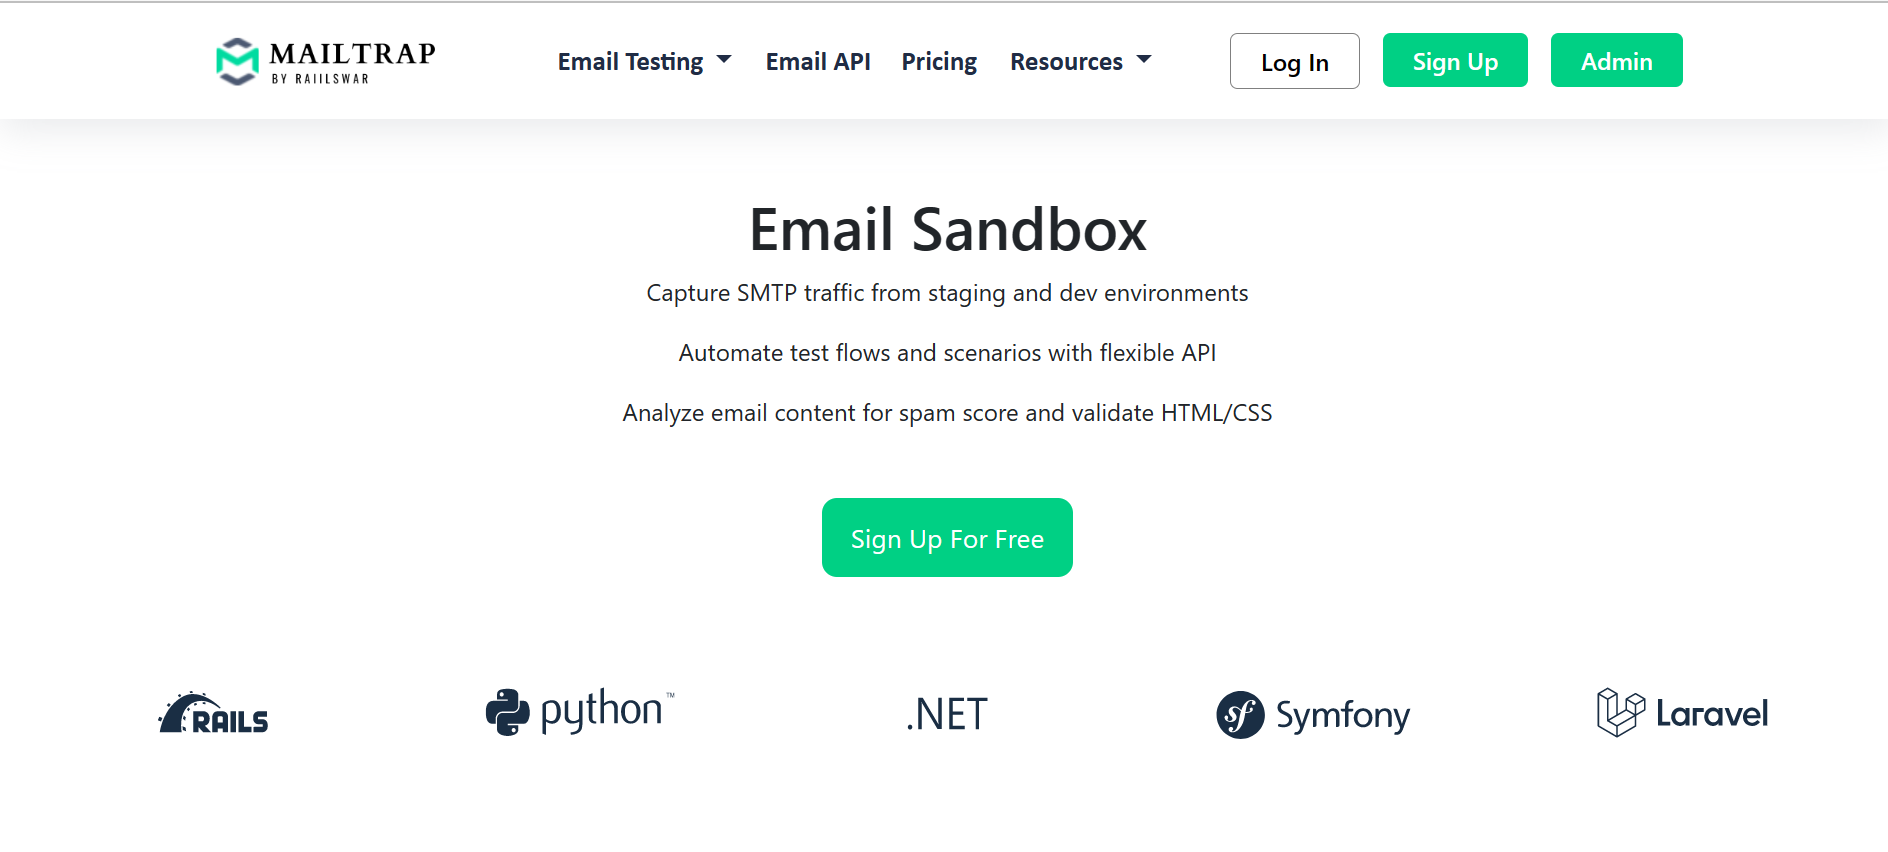Open the Admin button in header

(x=1616, y=61)
